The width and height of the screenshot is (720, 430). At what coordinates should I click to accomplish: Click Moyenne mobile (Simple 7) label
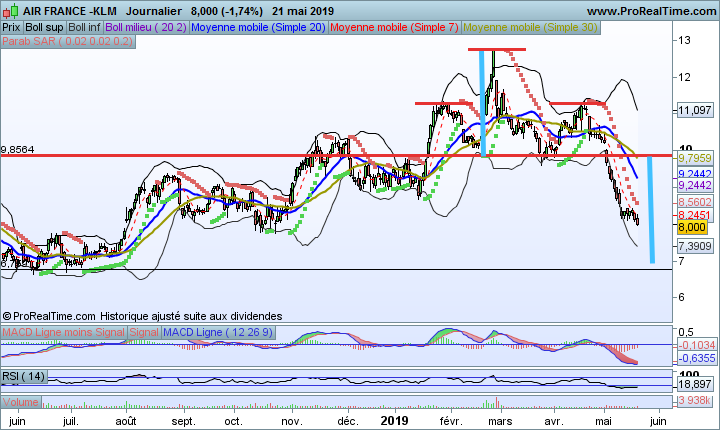394,28
